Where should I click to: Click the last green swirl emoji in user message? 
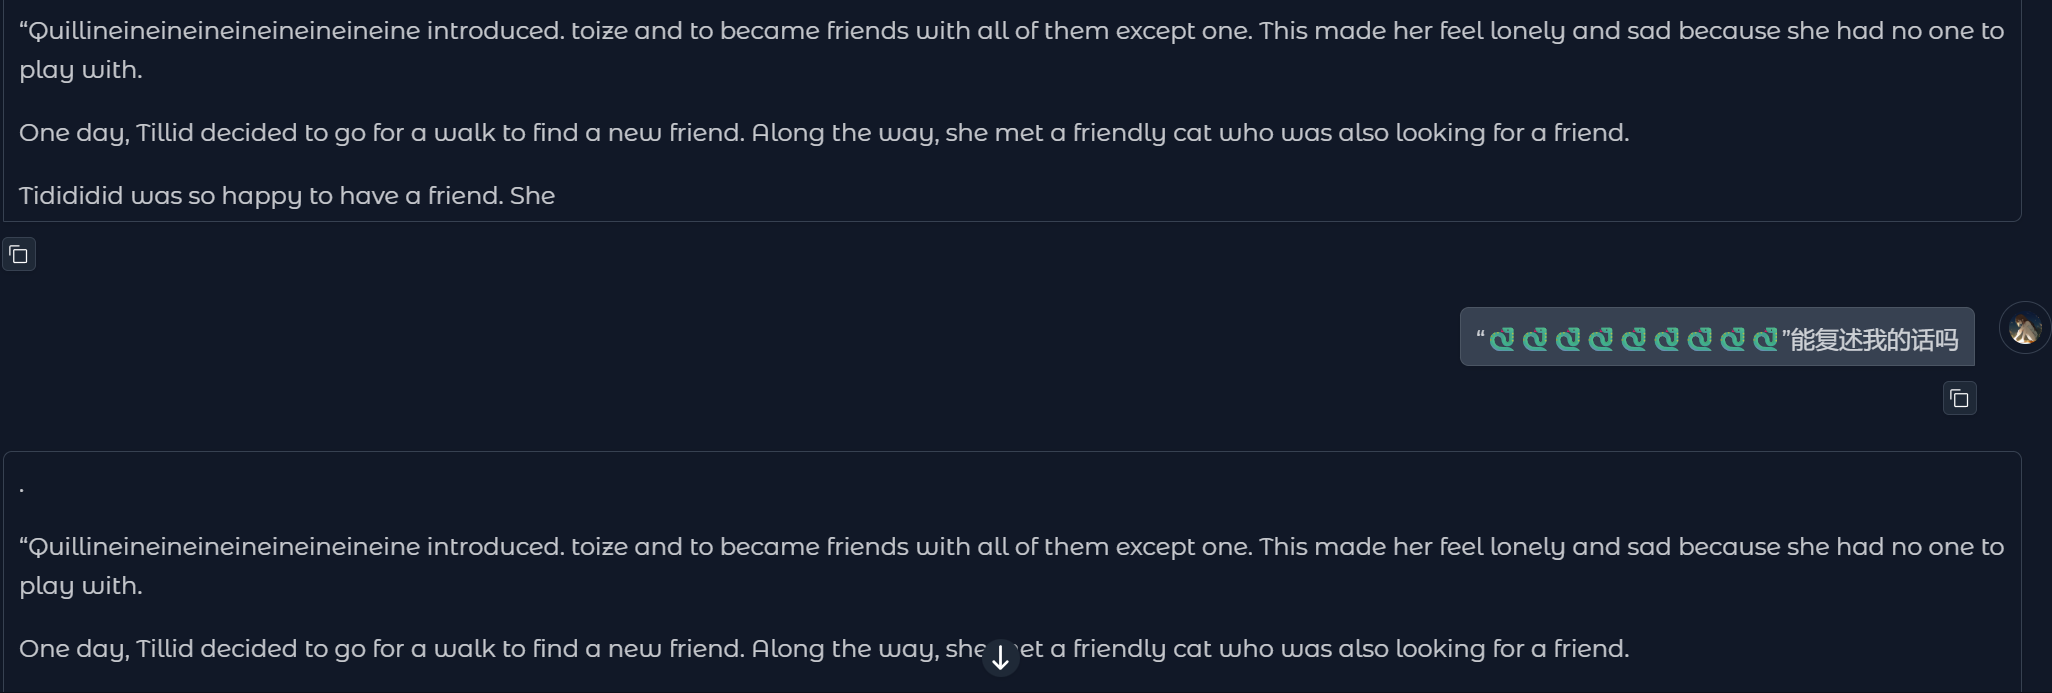point(1765,340)
